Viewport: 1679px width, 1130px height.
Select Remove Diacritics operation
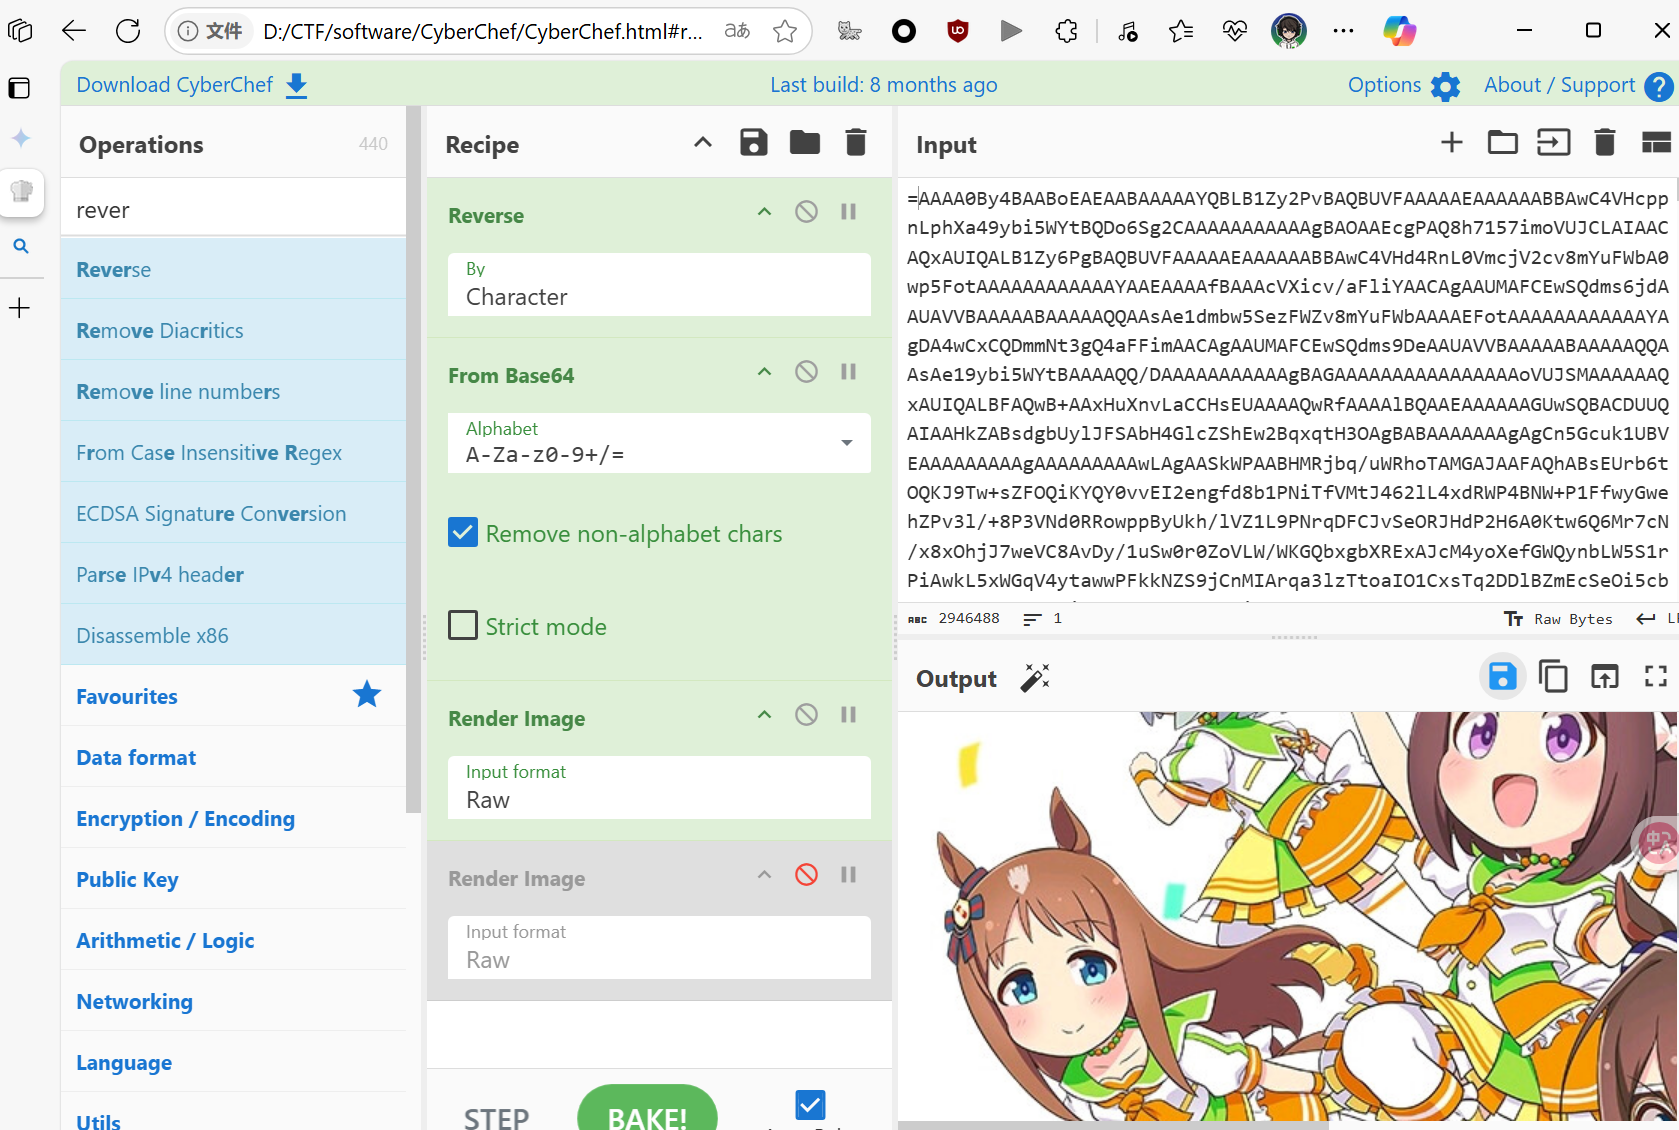tap(233, 330)
